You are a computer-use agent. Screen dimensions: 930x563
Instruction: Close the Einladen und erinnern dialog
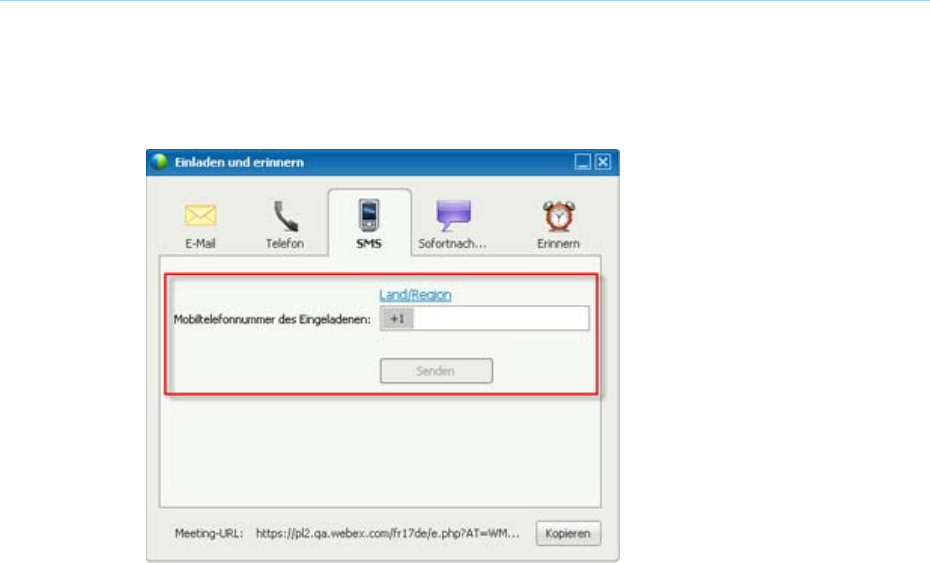coord(603,162)
